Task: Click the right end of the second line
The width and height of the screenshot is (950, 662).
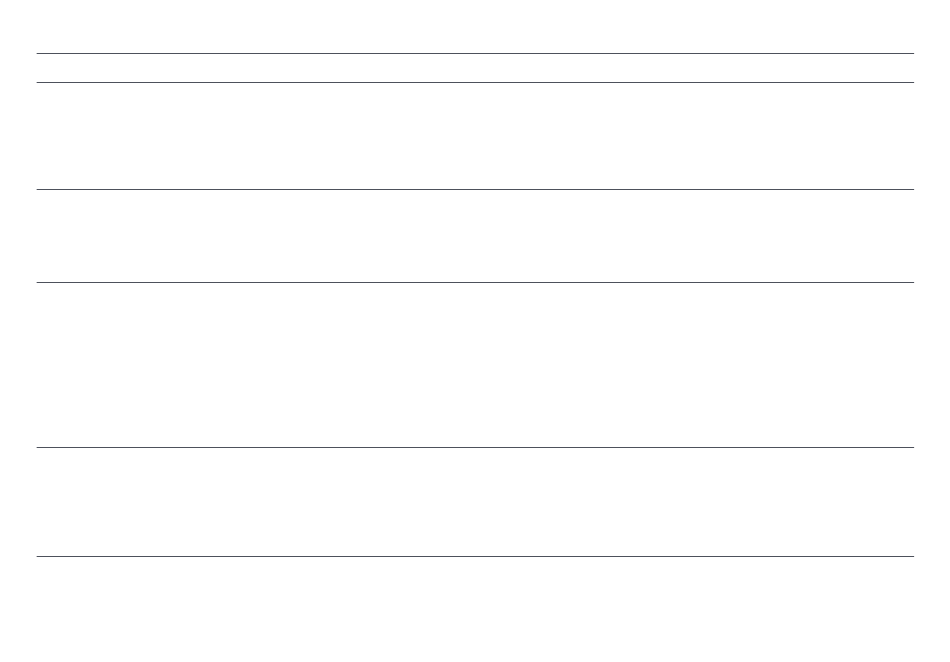Action: [912, 82]
